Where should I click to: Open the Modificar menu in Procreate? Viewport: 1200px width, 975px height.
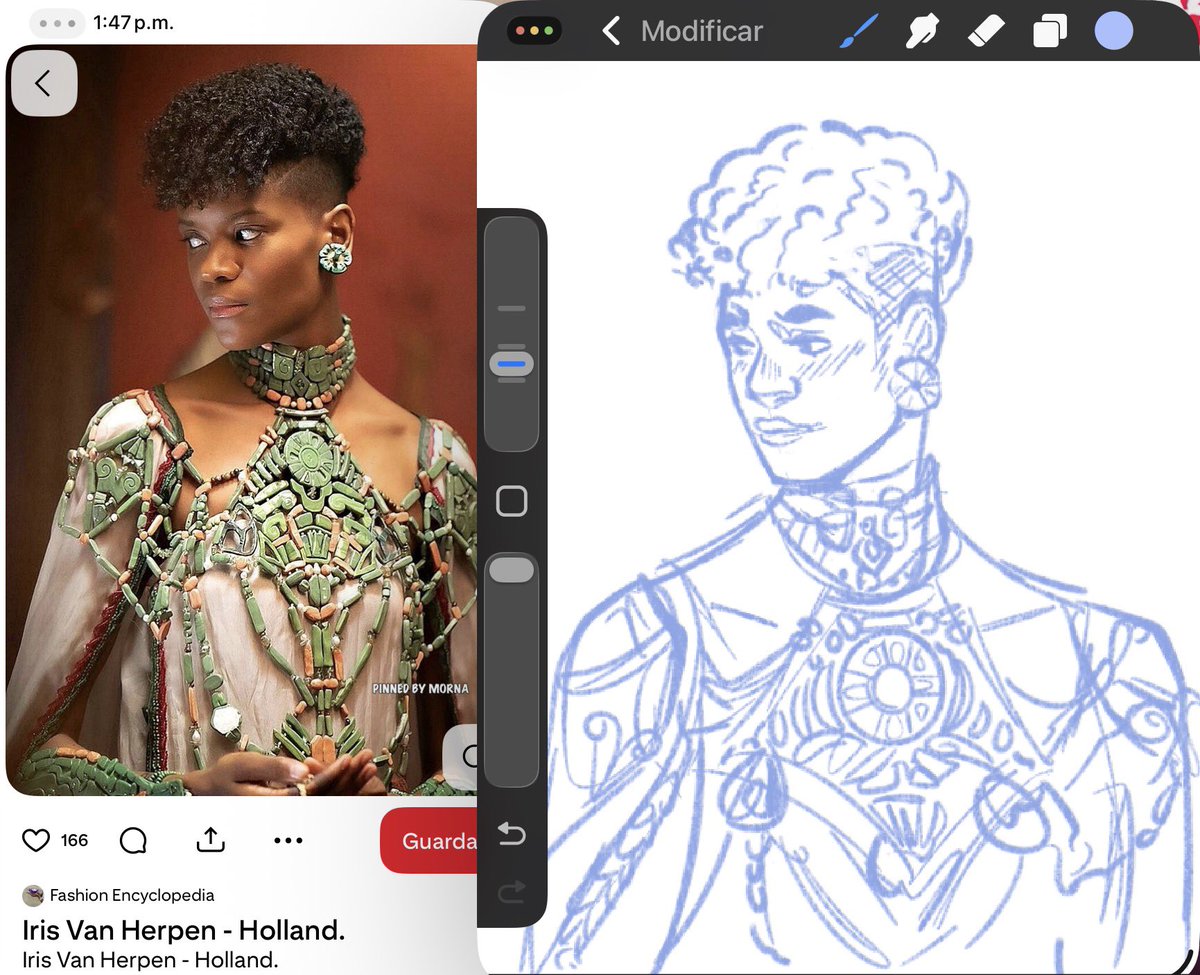[701, 31]
